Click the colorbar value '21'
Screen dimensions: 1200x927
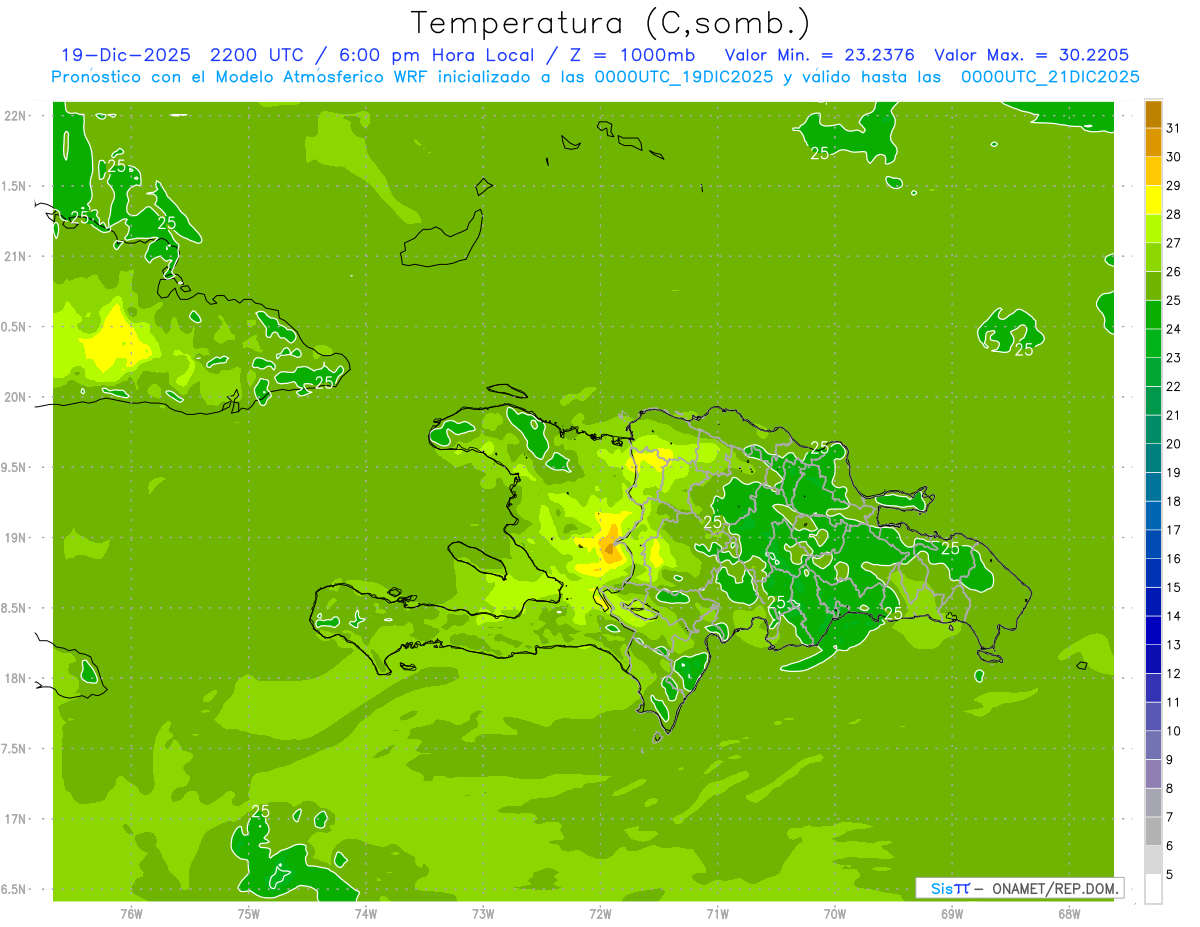coord(1174,415)
